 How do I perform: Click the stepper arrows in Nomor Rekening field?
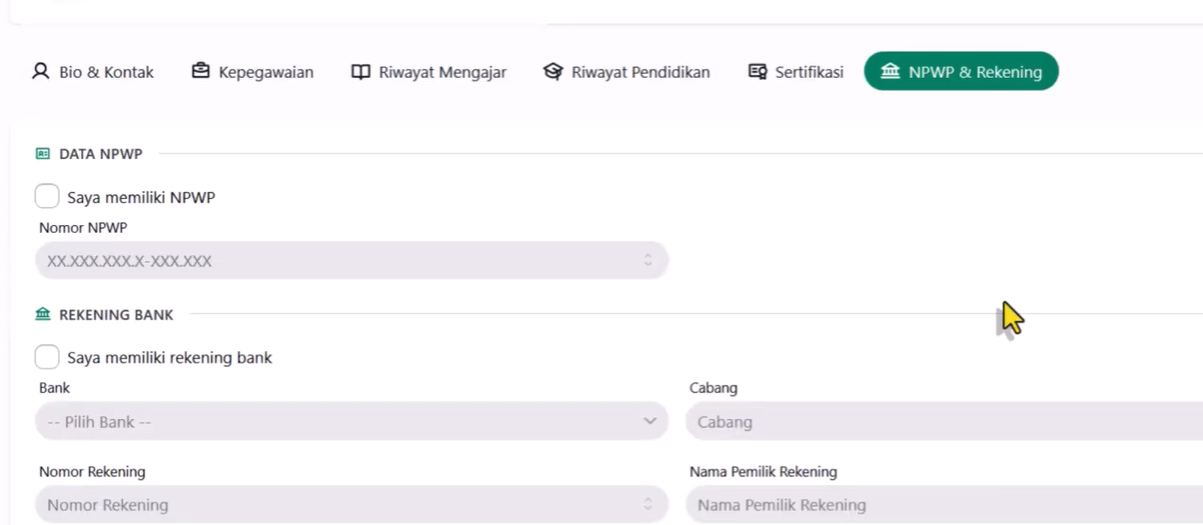648,505
